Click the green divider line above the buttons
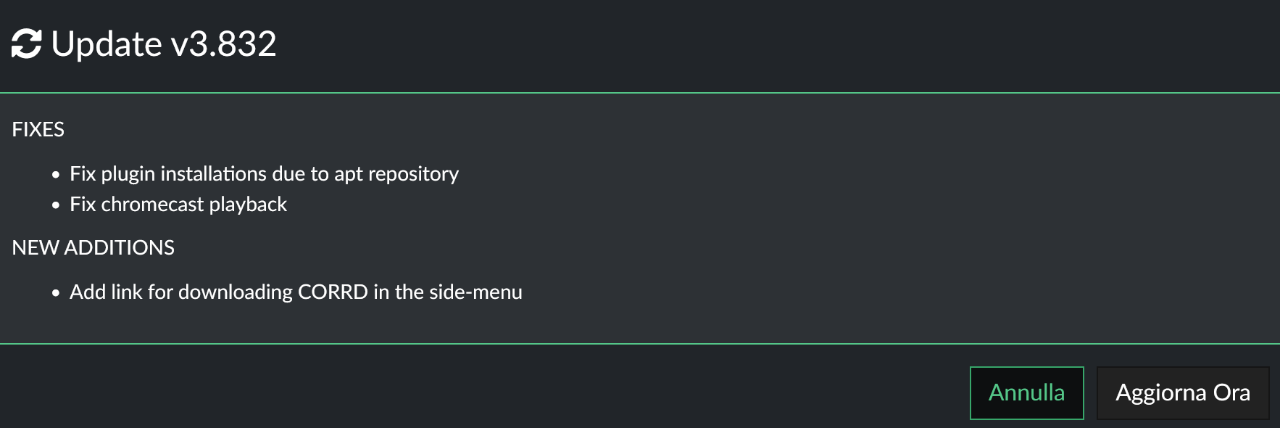Screen dimensions: 1280x428 click(x=640, y=344)
